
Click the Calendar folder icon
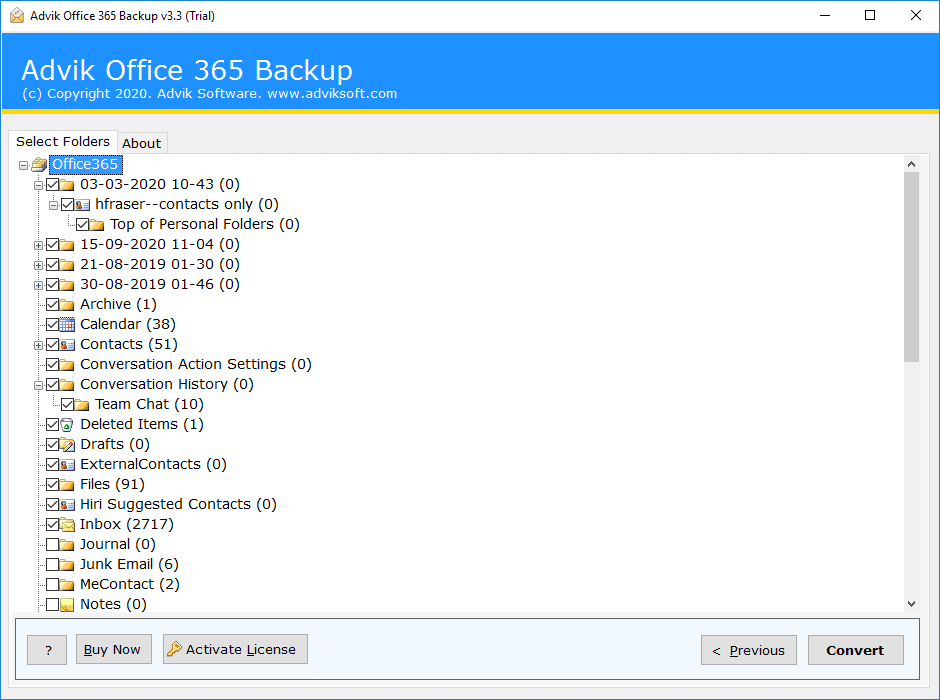pyautogui.click(x=67, y=325)
